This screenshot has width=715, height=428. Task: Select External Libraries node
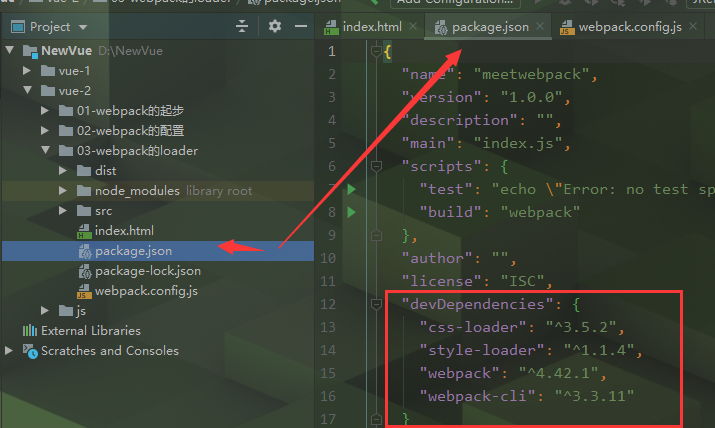[158, 330]
